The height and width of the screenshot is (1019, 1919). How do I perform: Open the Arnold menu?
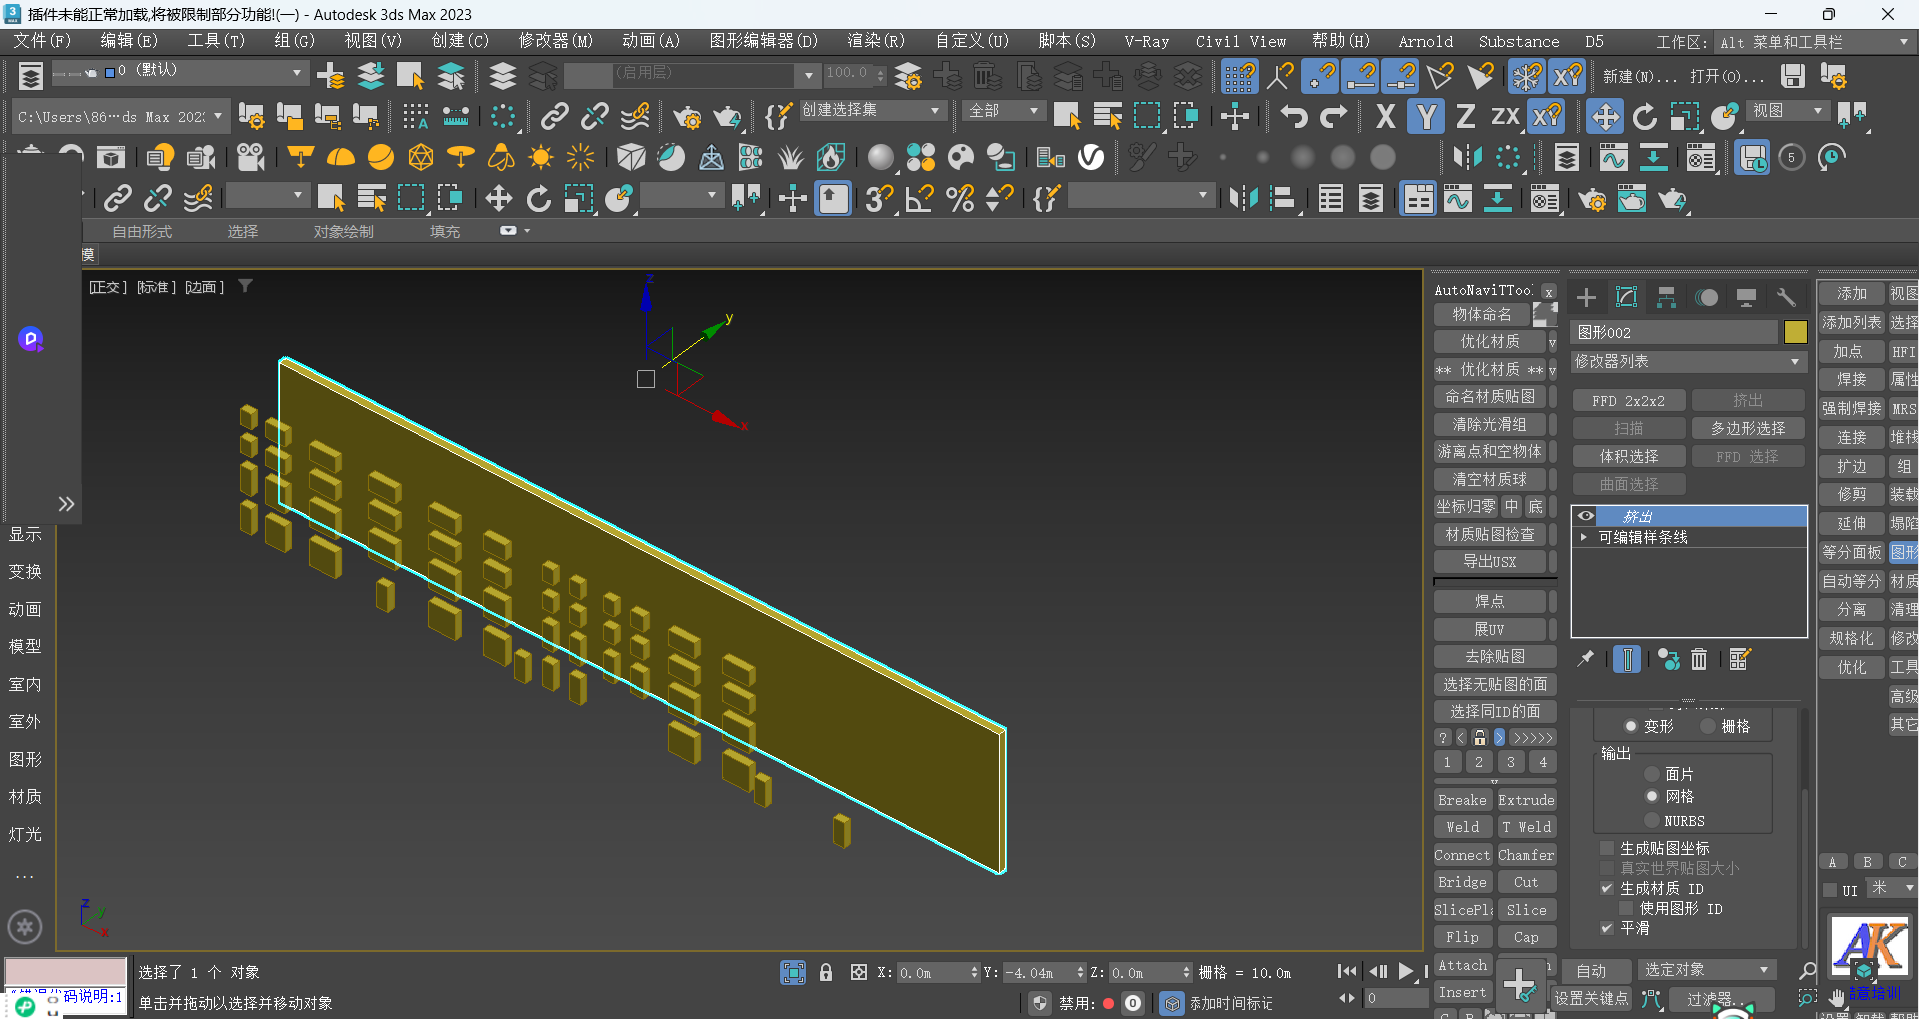click(x=1426, y=41)
